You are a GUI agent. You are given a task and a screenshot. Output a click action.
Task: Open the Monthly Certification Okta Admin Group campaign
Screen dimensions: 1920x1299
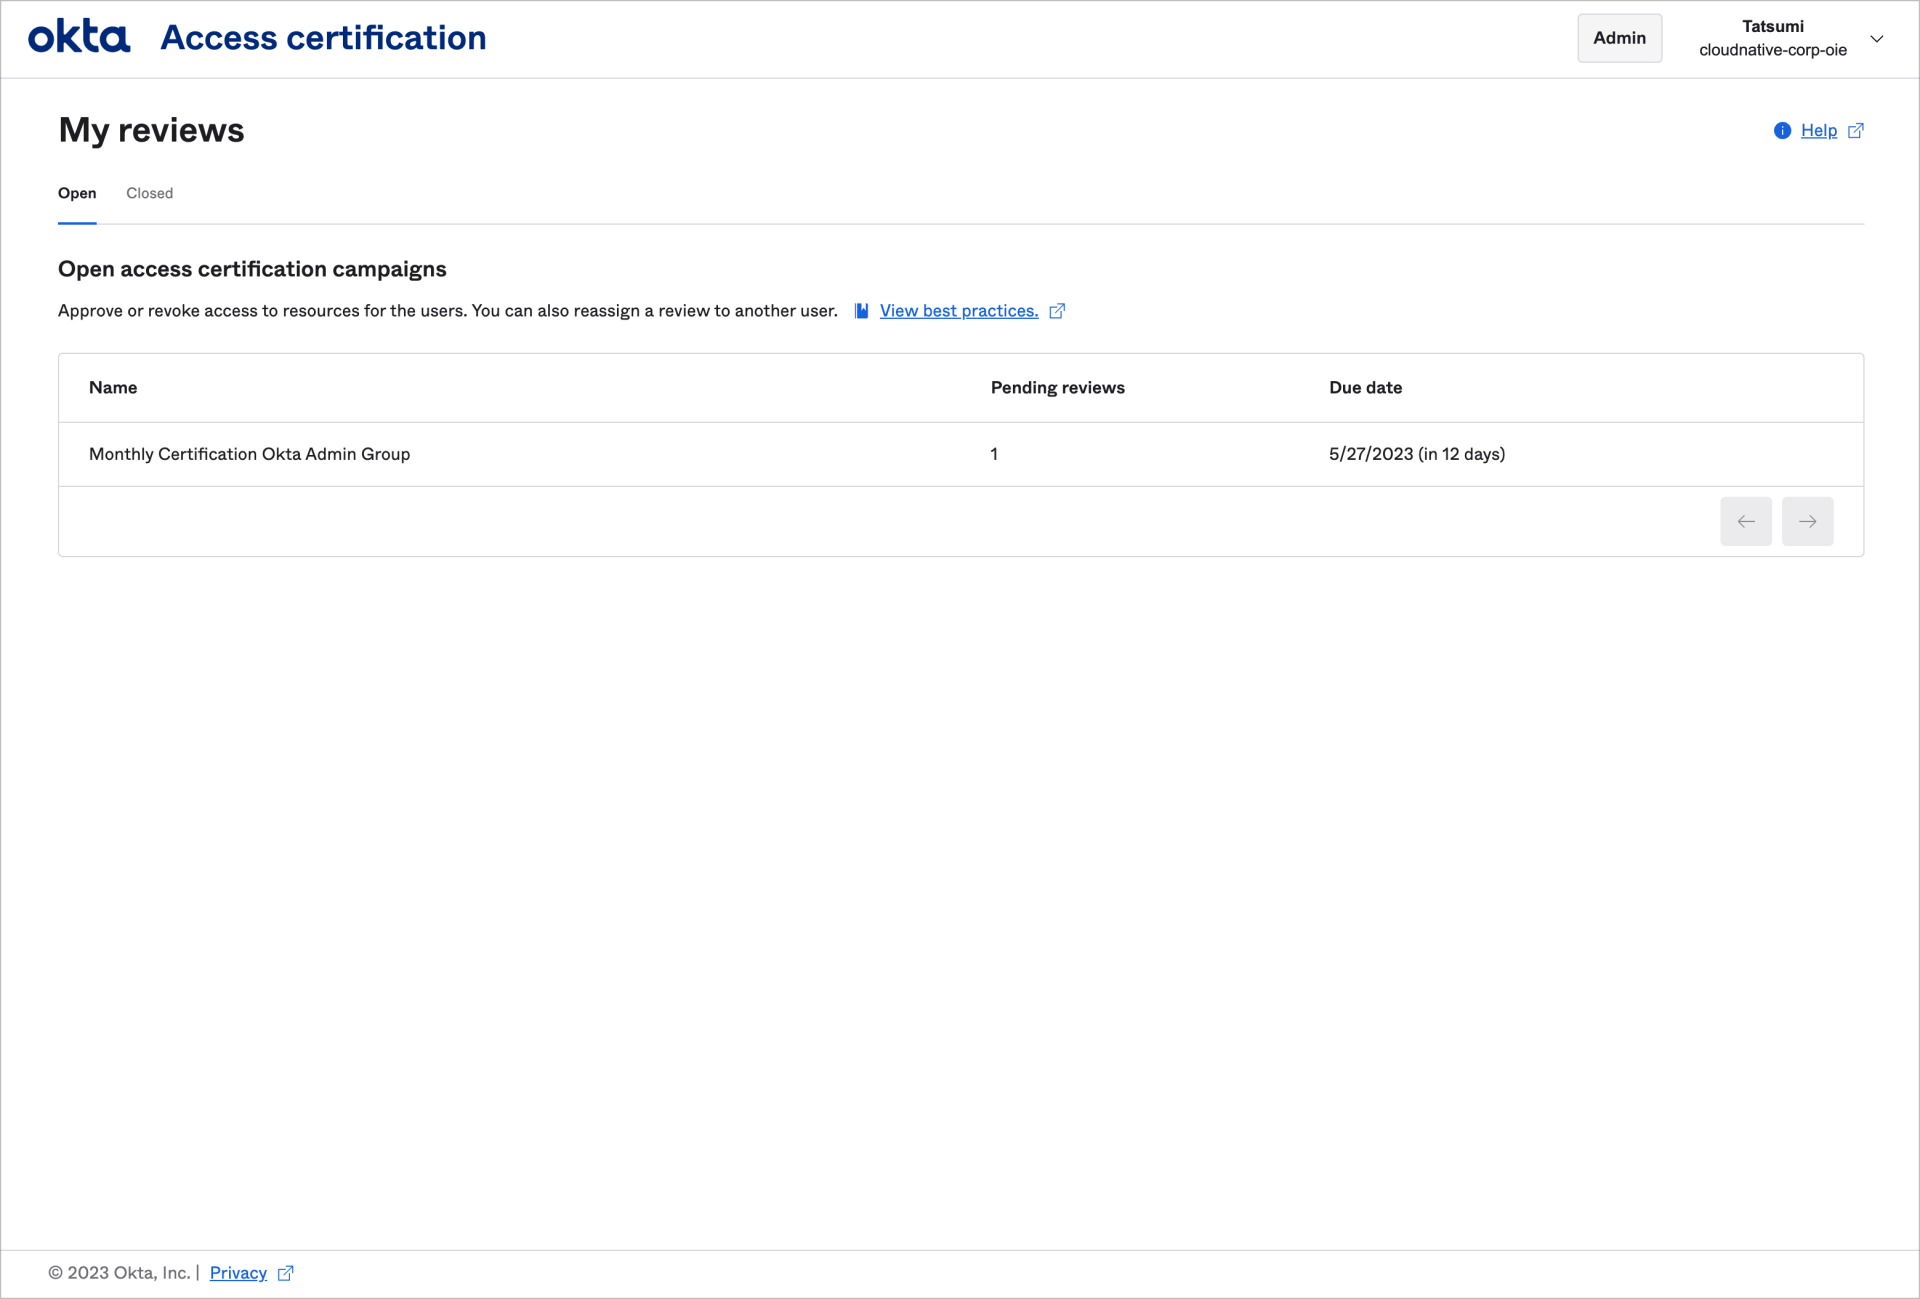point(249,454)
